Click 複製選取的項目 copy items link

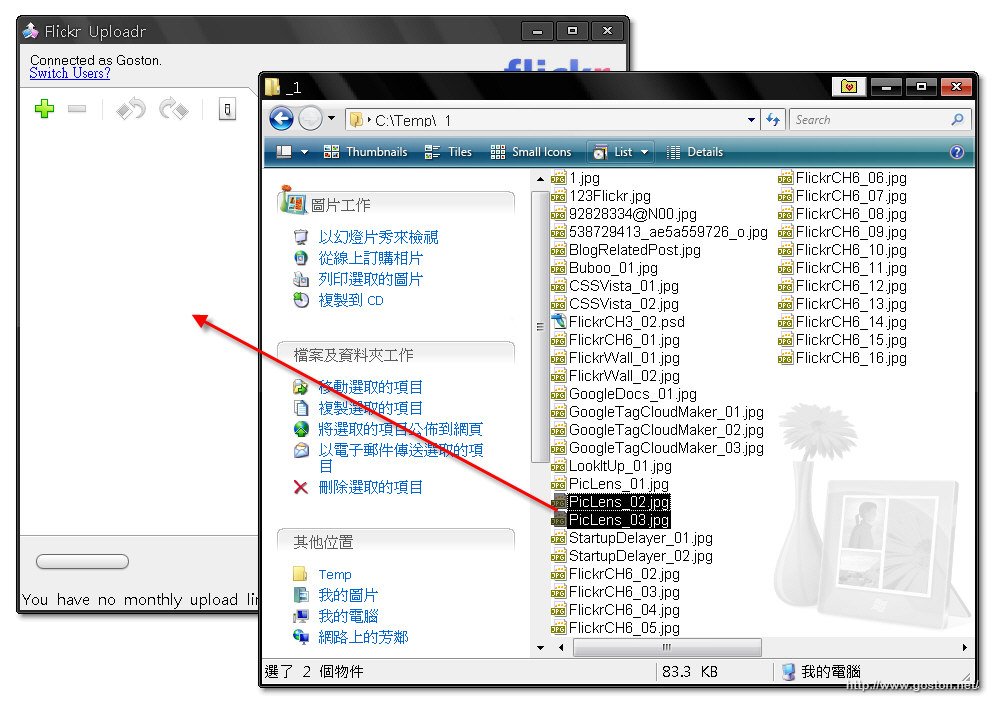(x=370, y=408)
